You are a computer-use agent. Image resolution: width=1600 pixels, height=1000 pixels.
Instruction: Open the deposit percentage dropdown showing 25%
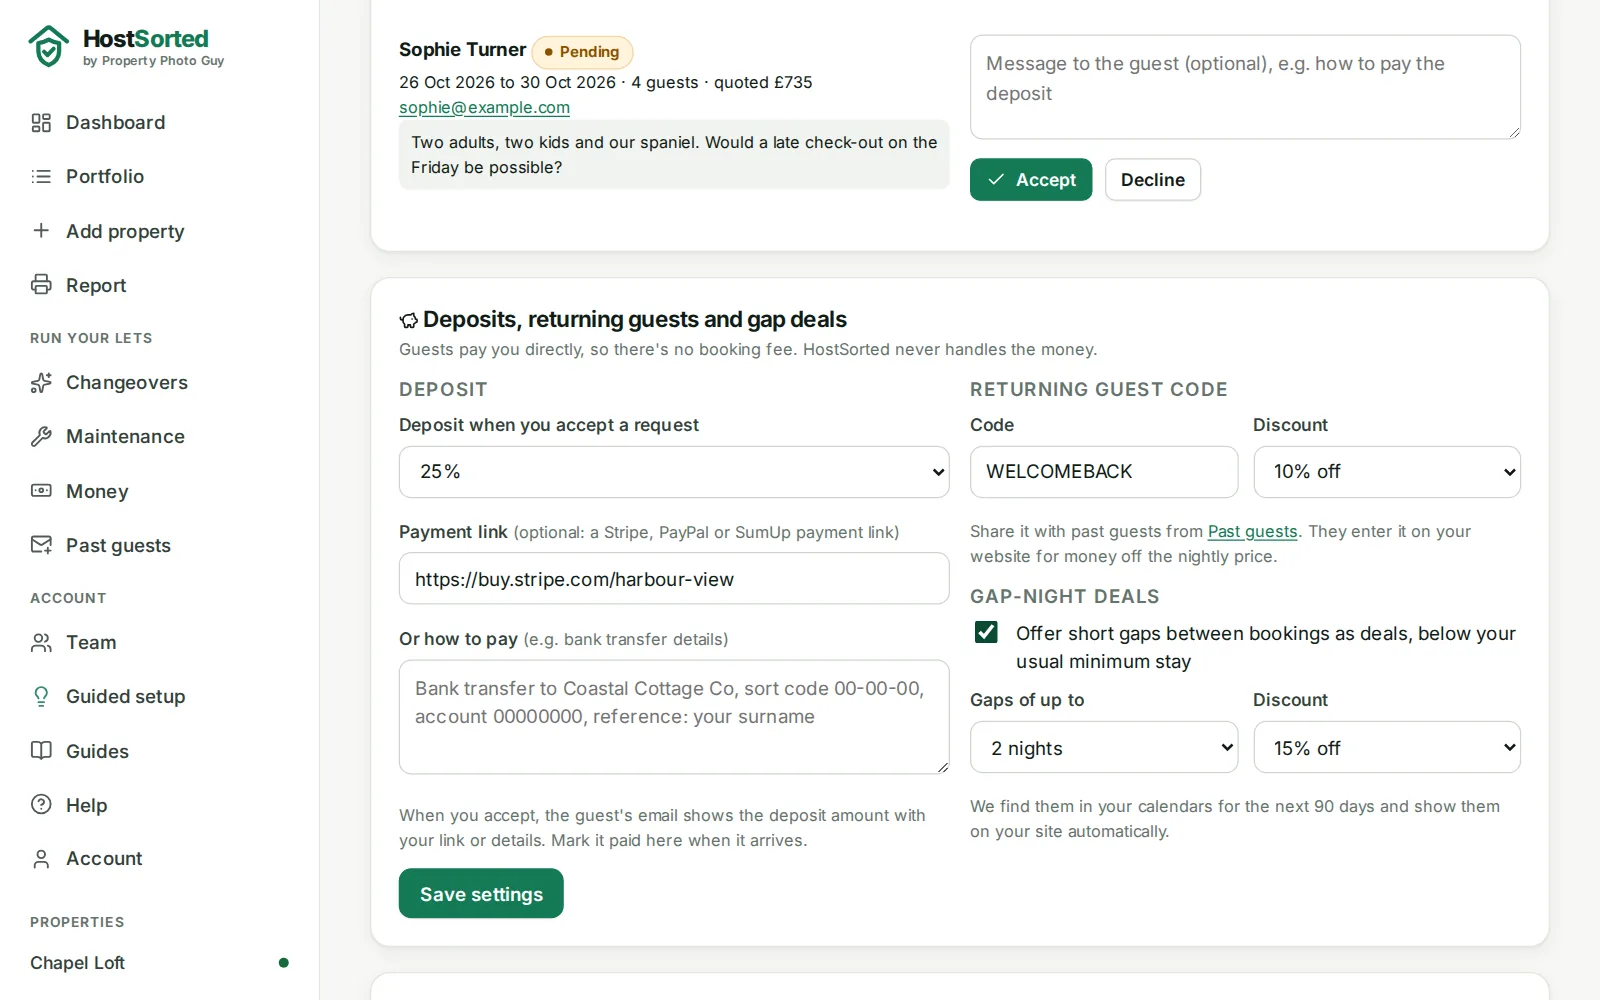[x=674, y=472]
